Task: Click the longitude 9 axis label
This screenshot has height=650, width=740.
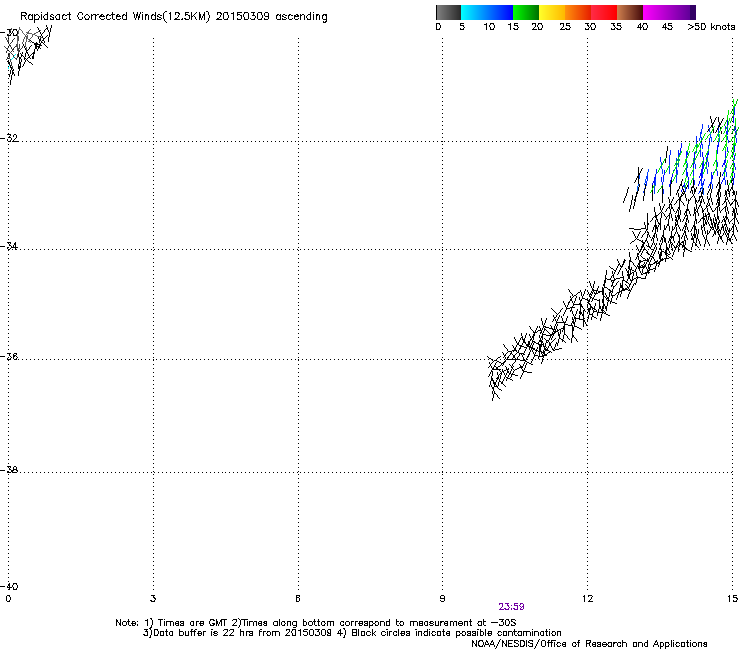Action: coord(442,599)
